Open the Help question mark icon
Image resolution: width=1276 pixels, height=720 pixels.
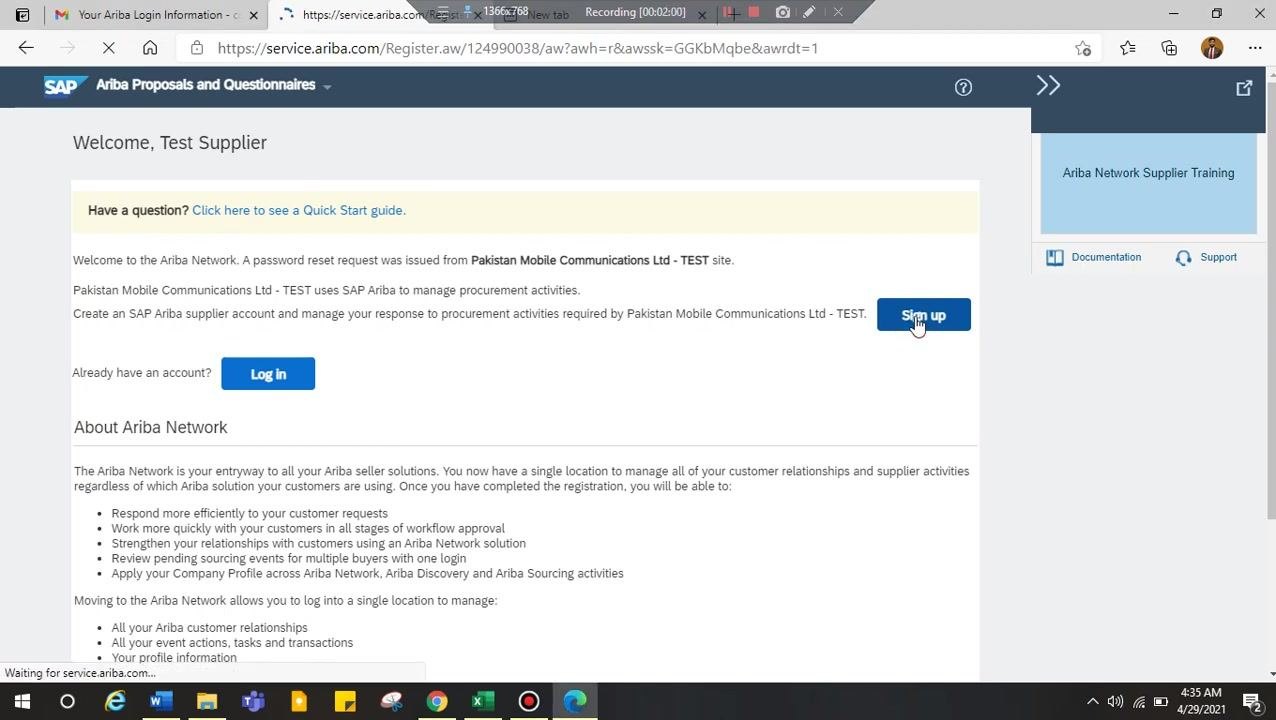coord(963,87)
